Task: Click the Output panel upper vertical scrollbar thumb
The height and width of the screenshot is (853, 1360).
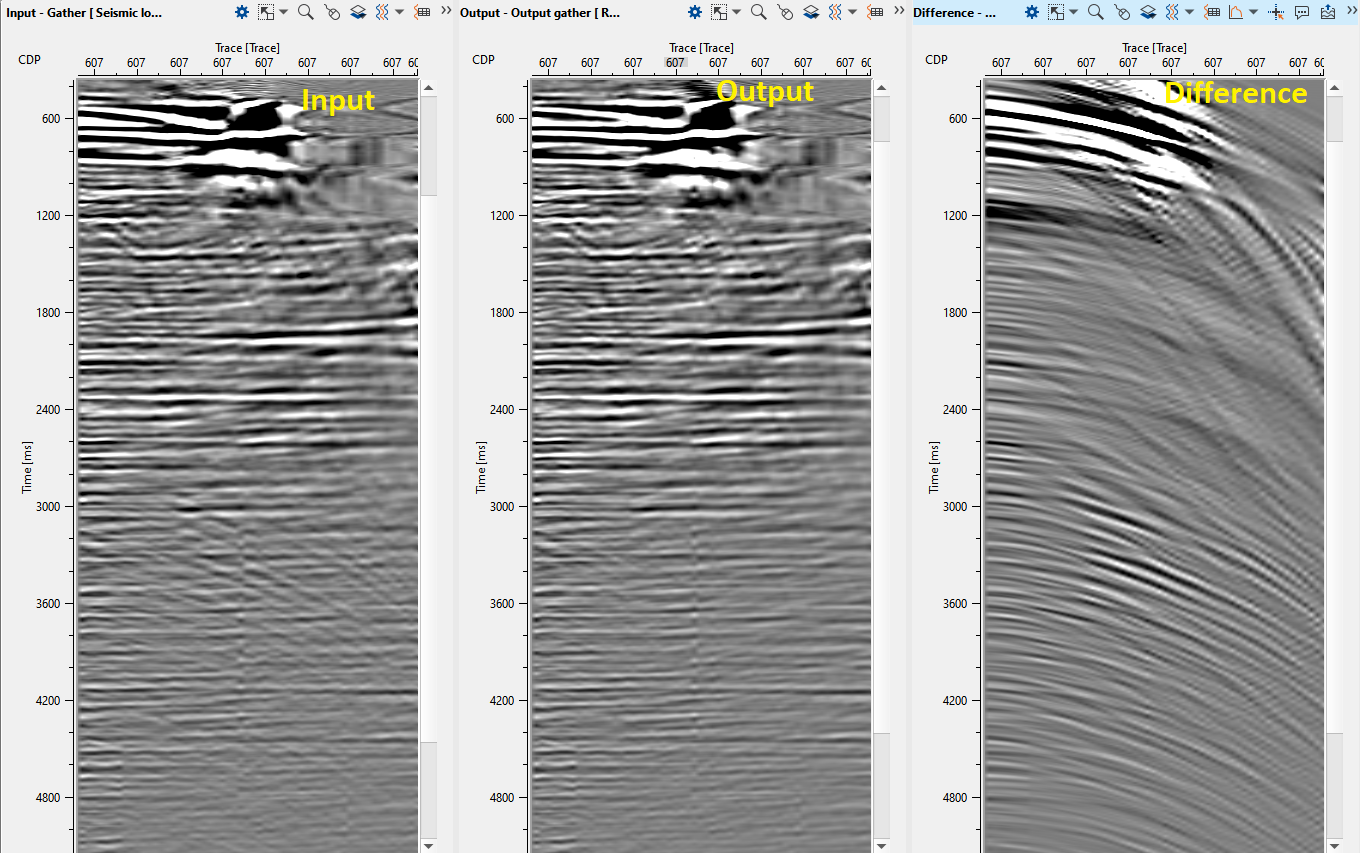Action: click(x=881, y=119)
